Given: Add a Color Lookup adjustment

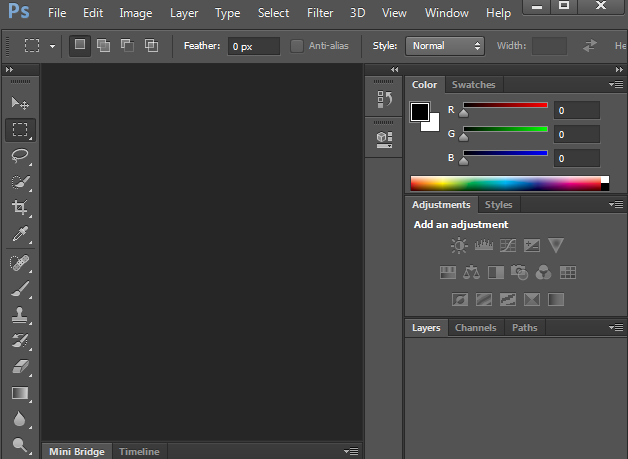Looking at the screenshot, I should pos(568,273).
